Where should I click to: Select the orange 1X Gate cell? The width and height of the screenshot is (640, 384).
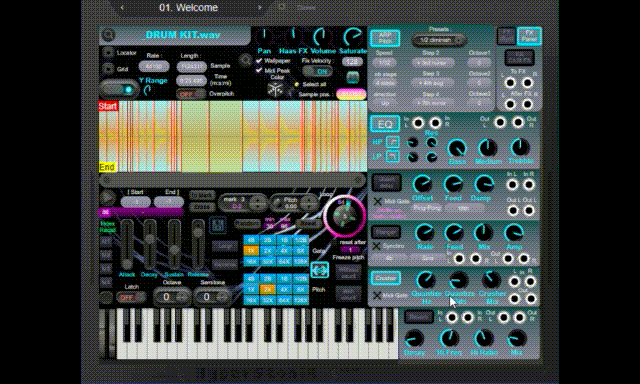click(251, 251)
